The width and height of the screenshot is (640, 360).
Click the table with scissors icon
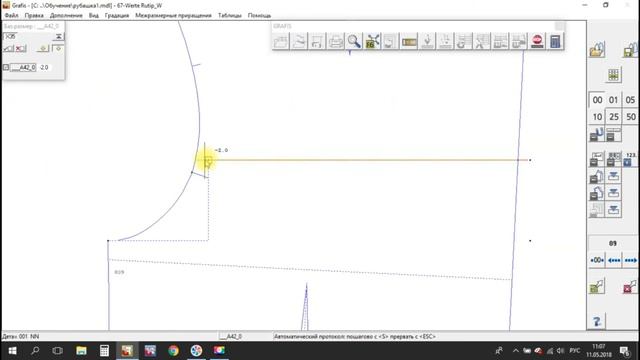tap(482, 41)
